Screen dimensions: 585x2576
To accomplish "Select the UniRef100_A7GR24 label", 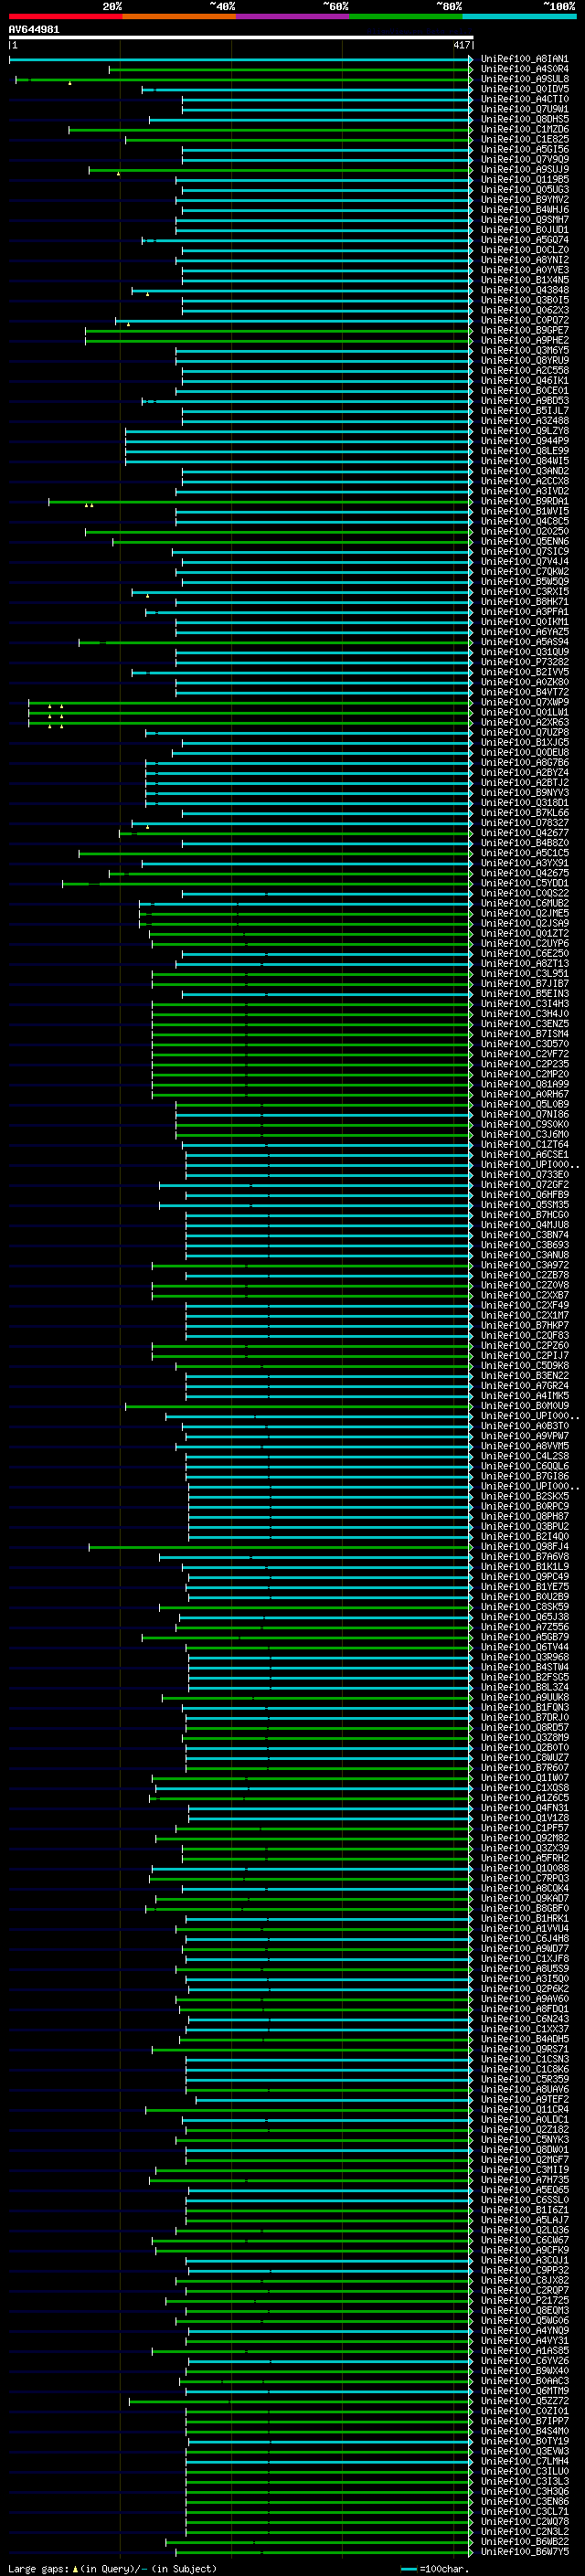I will pyautogui.click(x=525, y=1386).
